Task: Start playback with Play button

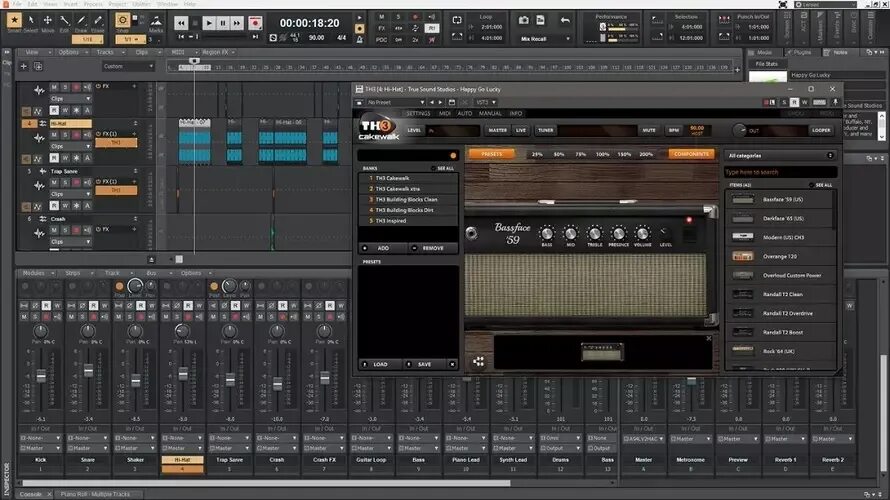Action: coord(209,23)
